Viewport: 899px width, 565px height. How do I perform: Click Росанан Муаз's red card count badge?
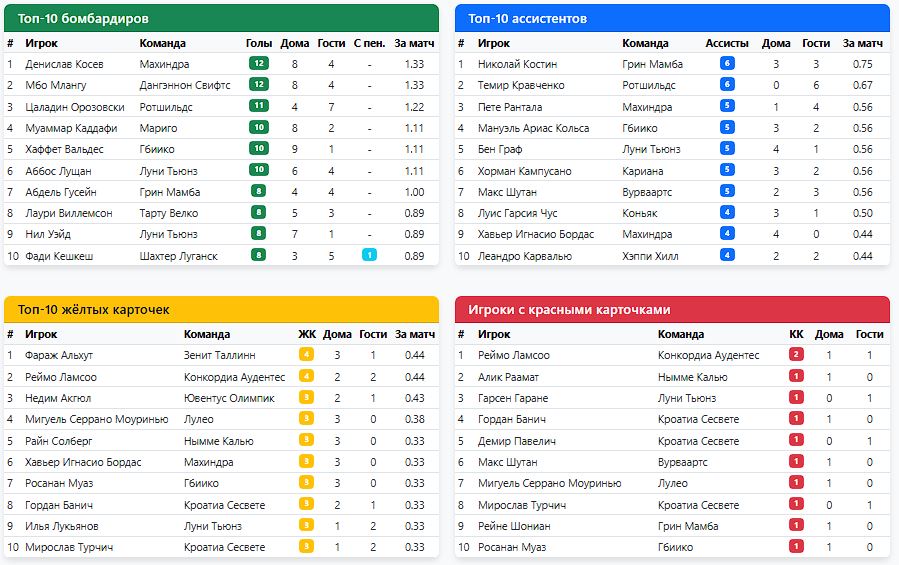(796, 547)
